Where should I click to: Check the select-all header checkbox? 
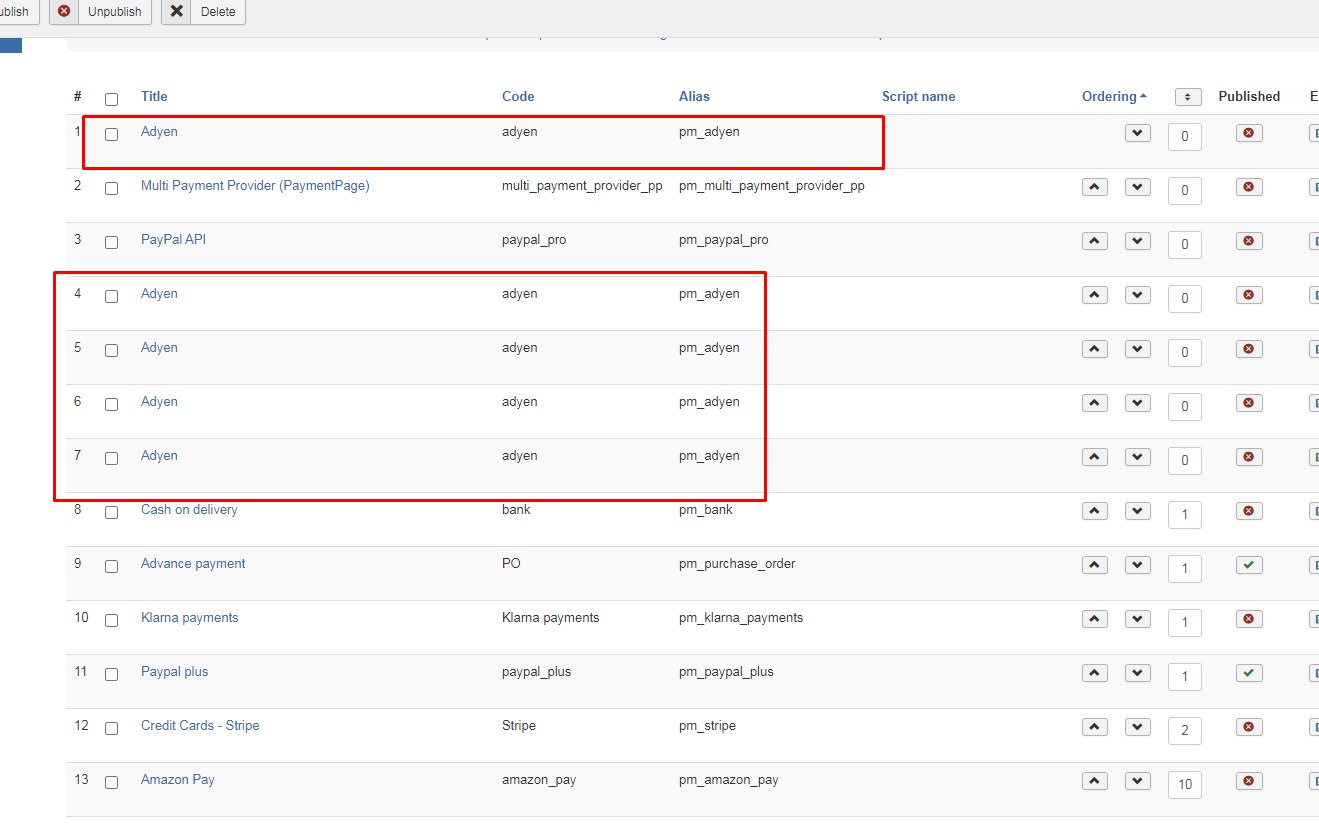click(111, 99)
